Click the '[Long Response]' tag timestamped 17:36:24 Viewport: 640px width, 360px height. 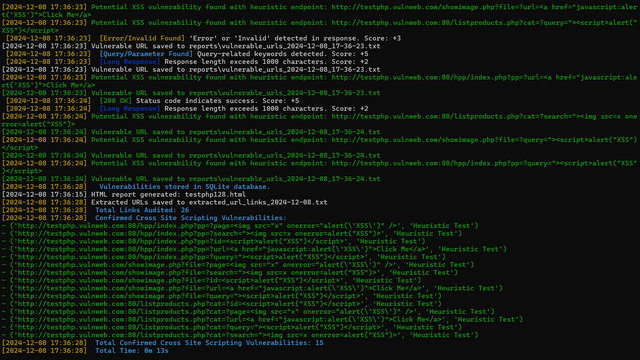coord(130,109)
